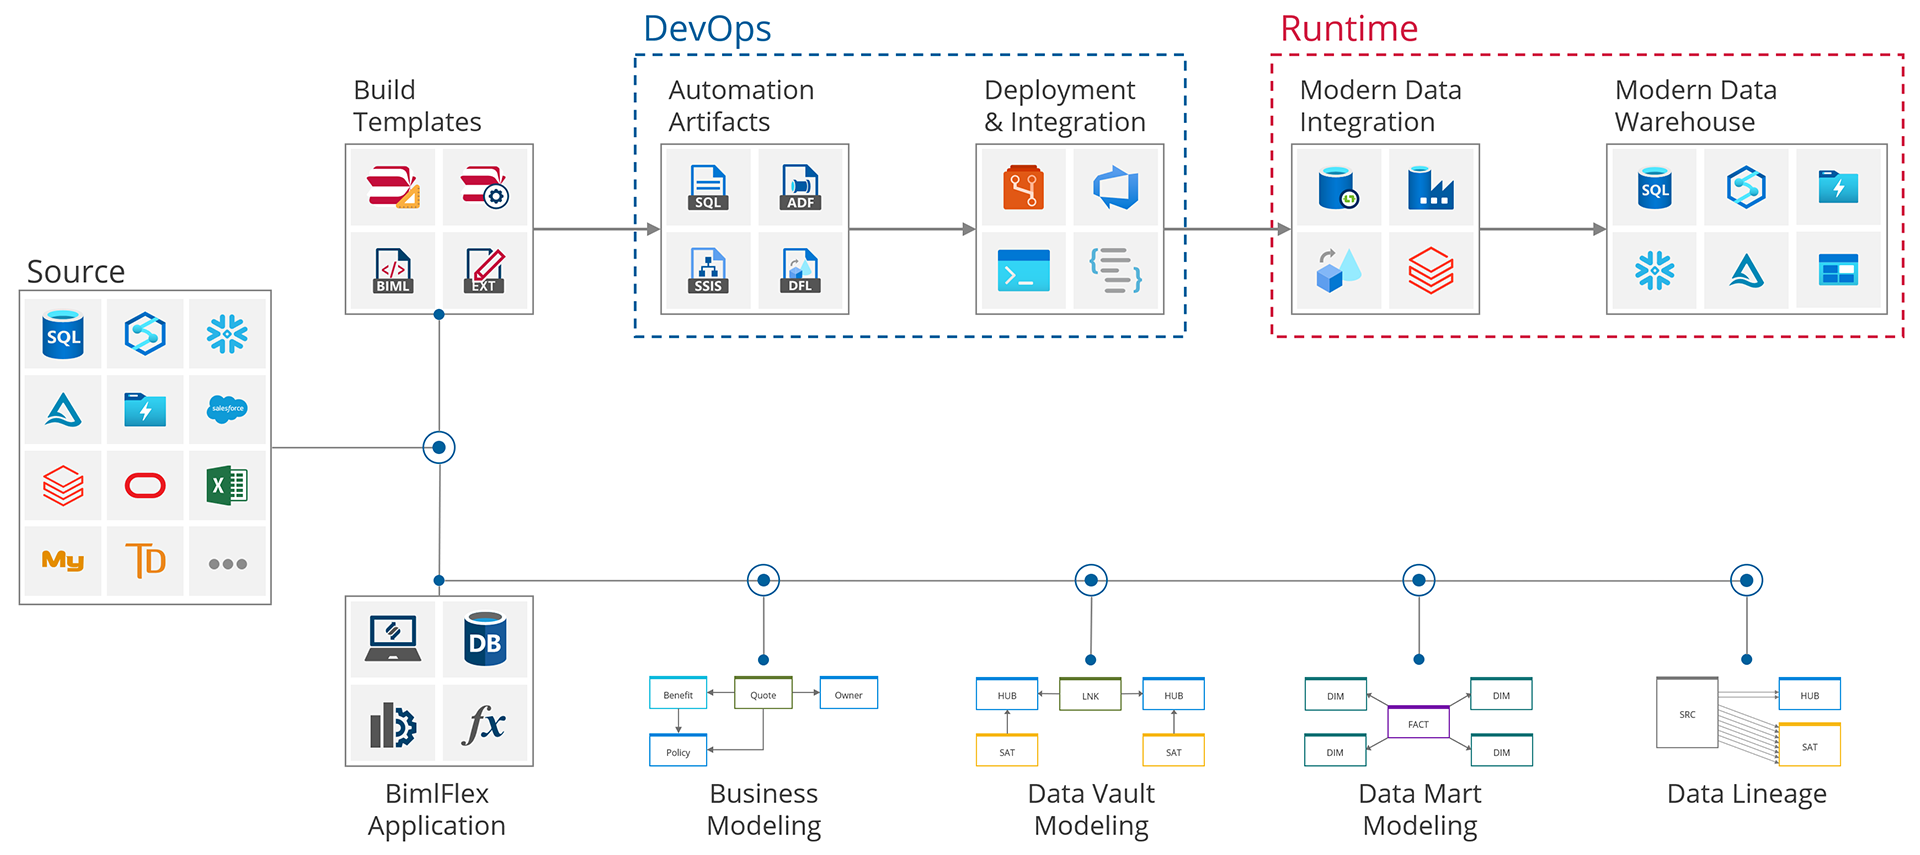Click the Snowflake icon in Modern Data Warehouse
This screenshot has height=855, width=1920.
(1654, 270)
